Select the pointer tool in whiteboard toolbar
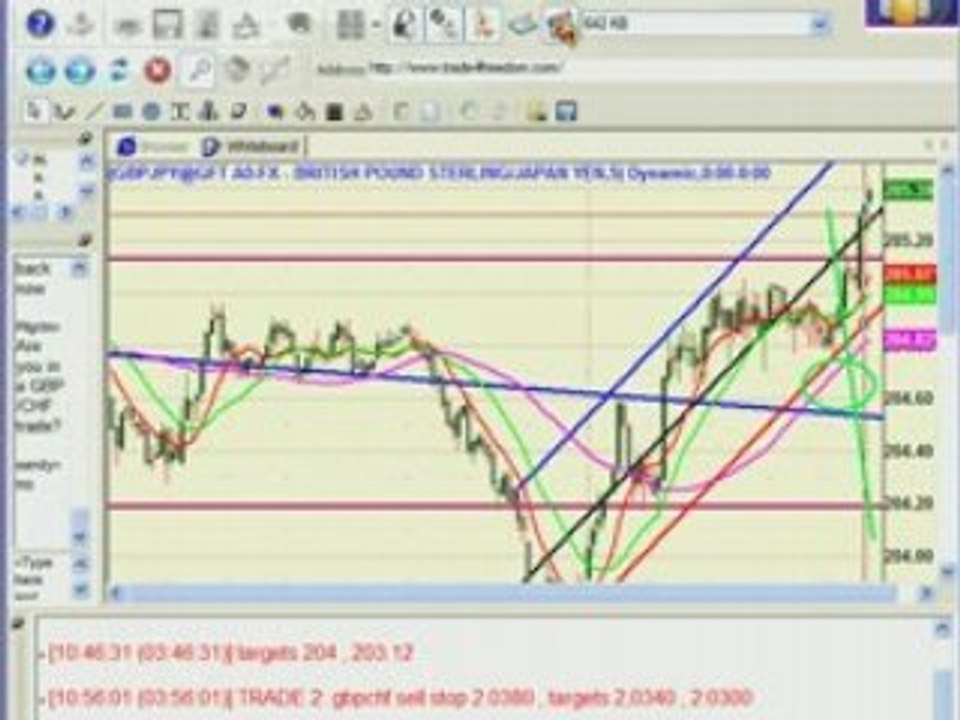 point(34,111)
